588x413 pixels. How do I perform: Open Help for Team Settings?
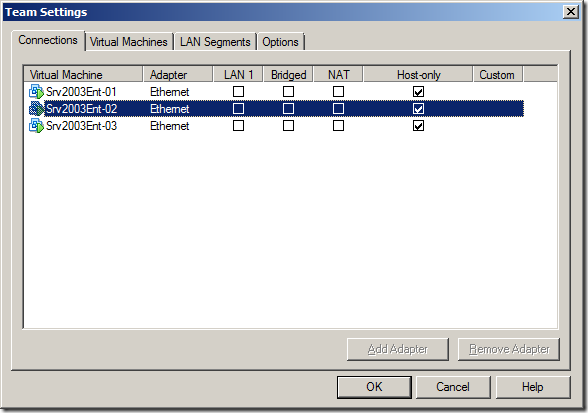pyautogui.click(x=533, y=387)
